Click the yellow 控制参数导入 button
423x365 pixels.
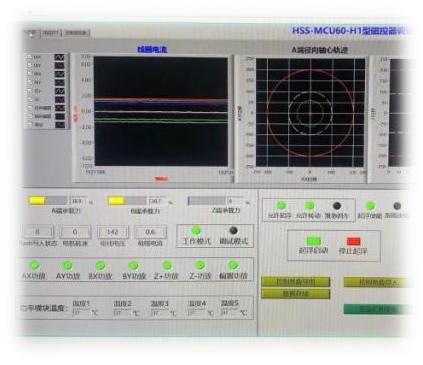coord(378,282)
